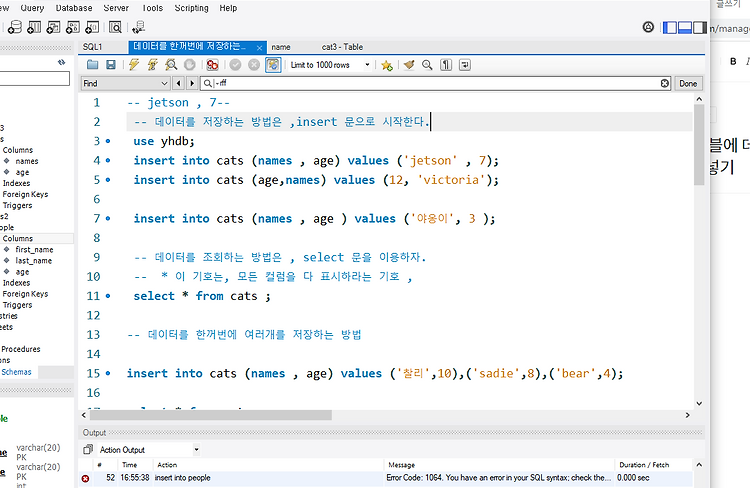Save statement as snippet star icon
The width and height of the screenshot is (750, 488).
pyautogui.click(x=386, y=65)
